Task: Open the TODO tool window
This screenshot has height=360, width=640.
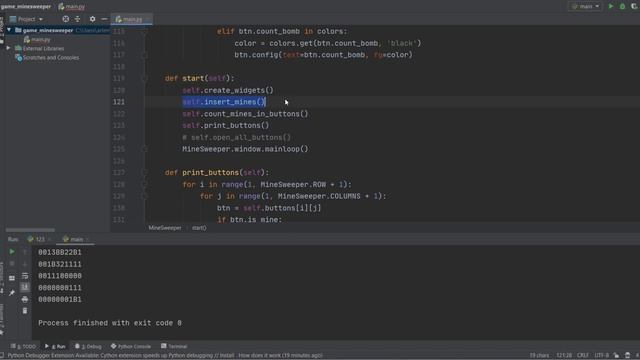Action: [24, 346]
